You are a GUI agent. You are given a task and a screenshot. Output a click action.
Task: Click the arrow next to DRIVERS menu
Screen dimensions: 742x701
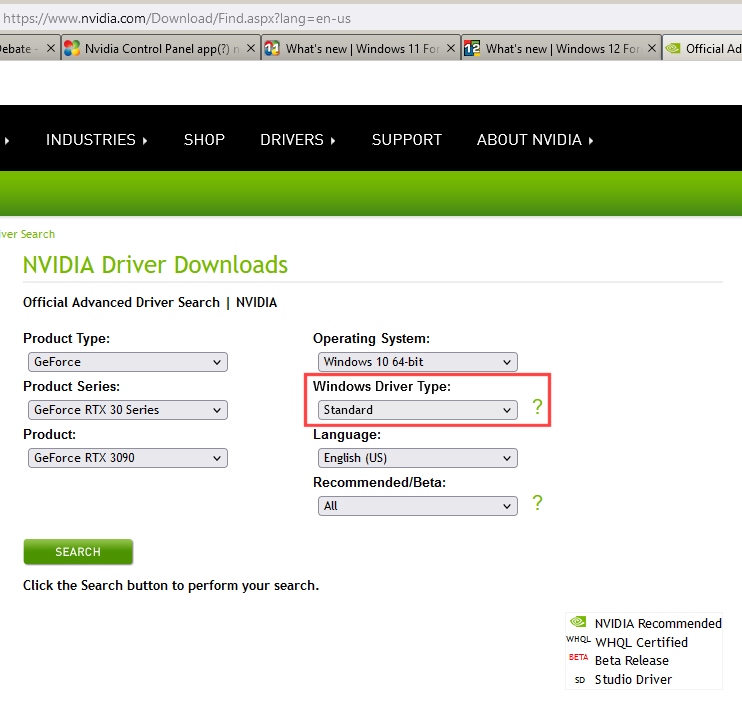click(x=333, y=141)
